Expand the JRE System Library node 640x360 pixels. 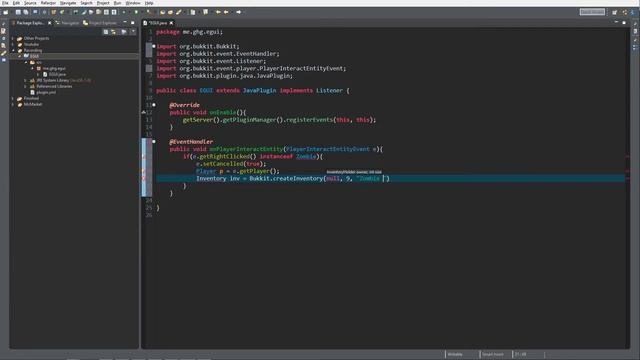tap(26, 80)
